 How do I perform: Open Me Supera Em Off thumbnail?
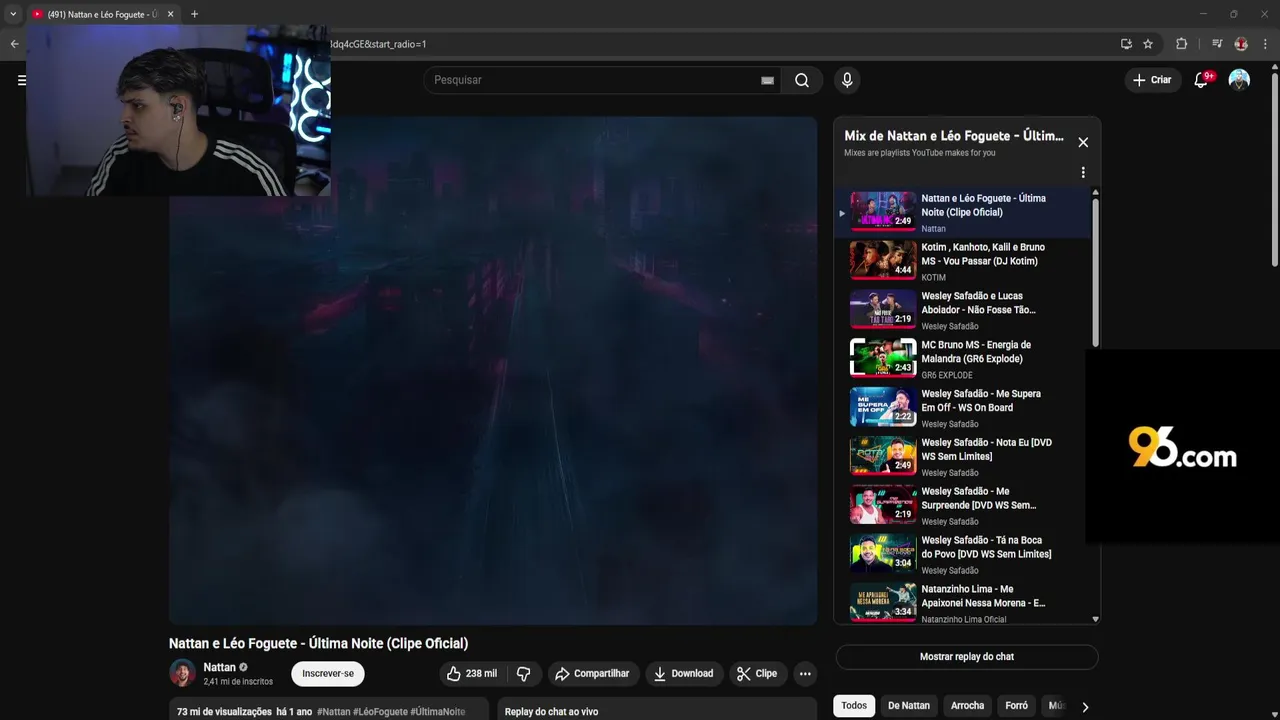pyautogui.click(x=883, y=407)
